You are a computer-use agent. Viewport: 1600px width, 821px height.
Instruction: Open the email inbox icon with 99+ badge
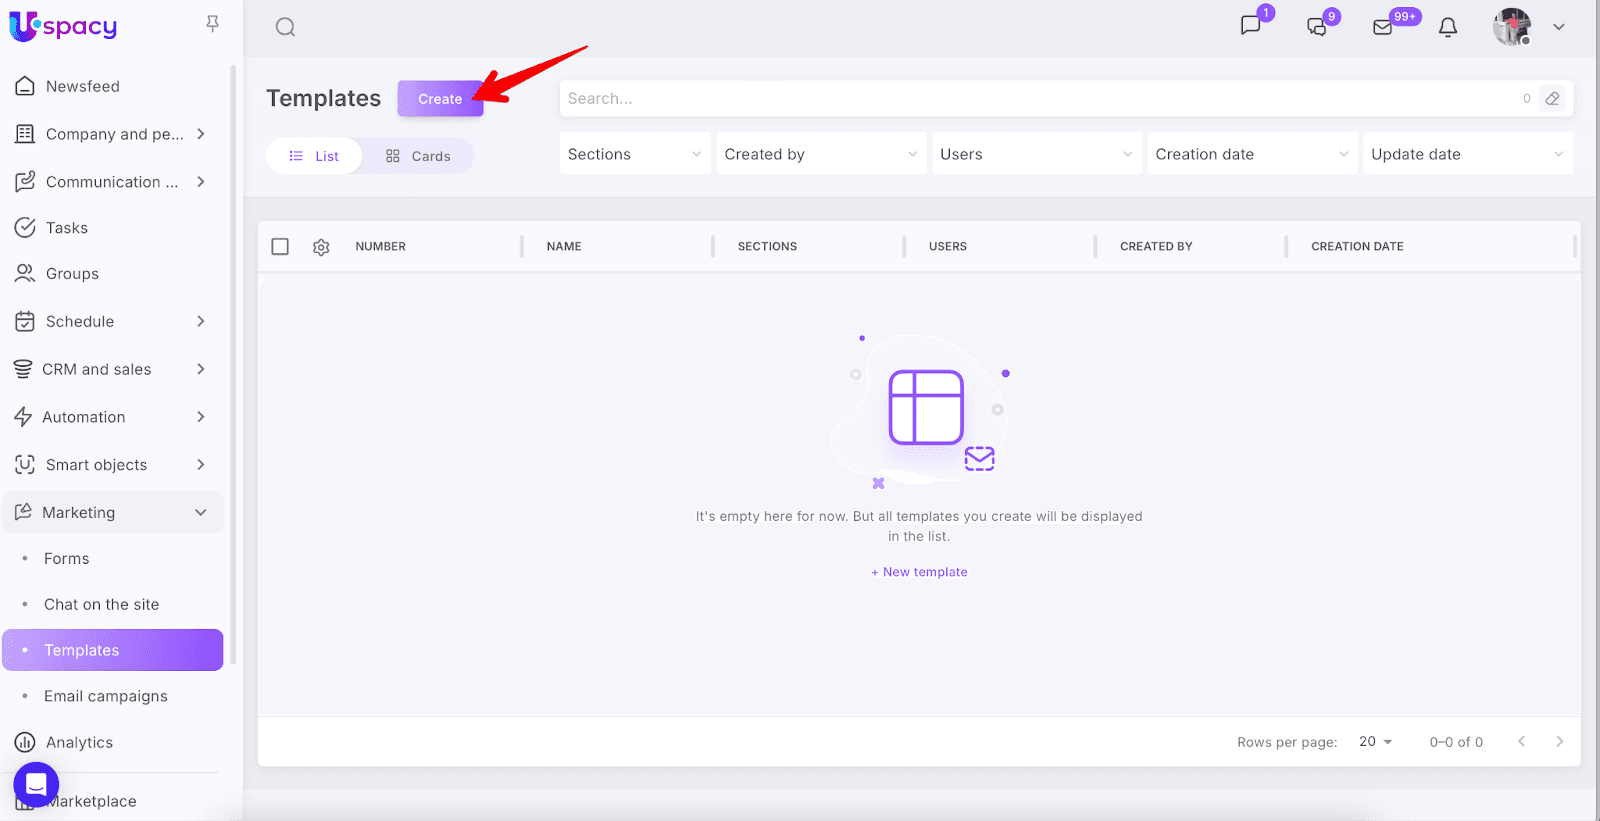(1383, 27)
